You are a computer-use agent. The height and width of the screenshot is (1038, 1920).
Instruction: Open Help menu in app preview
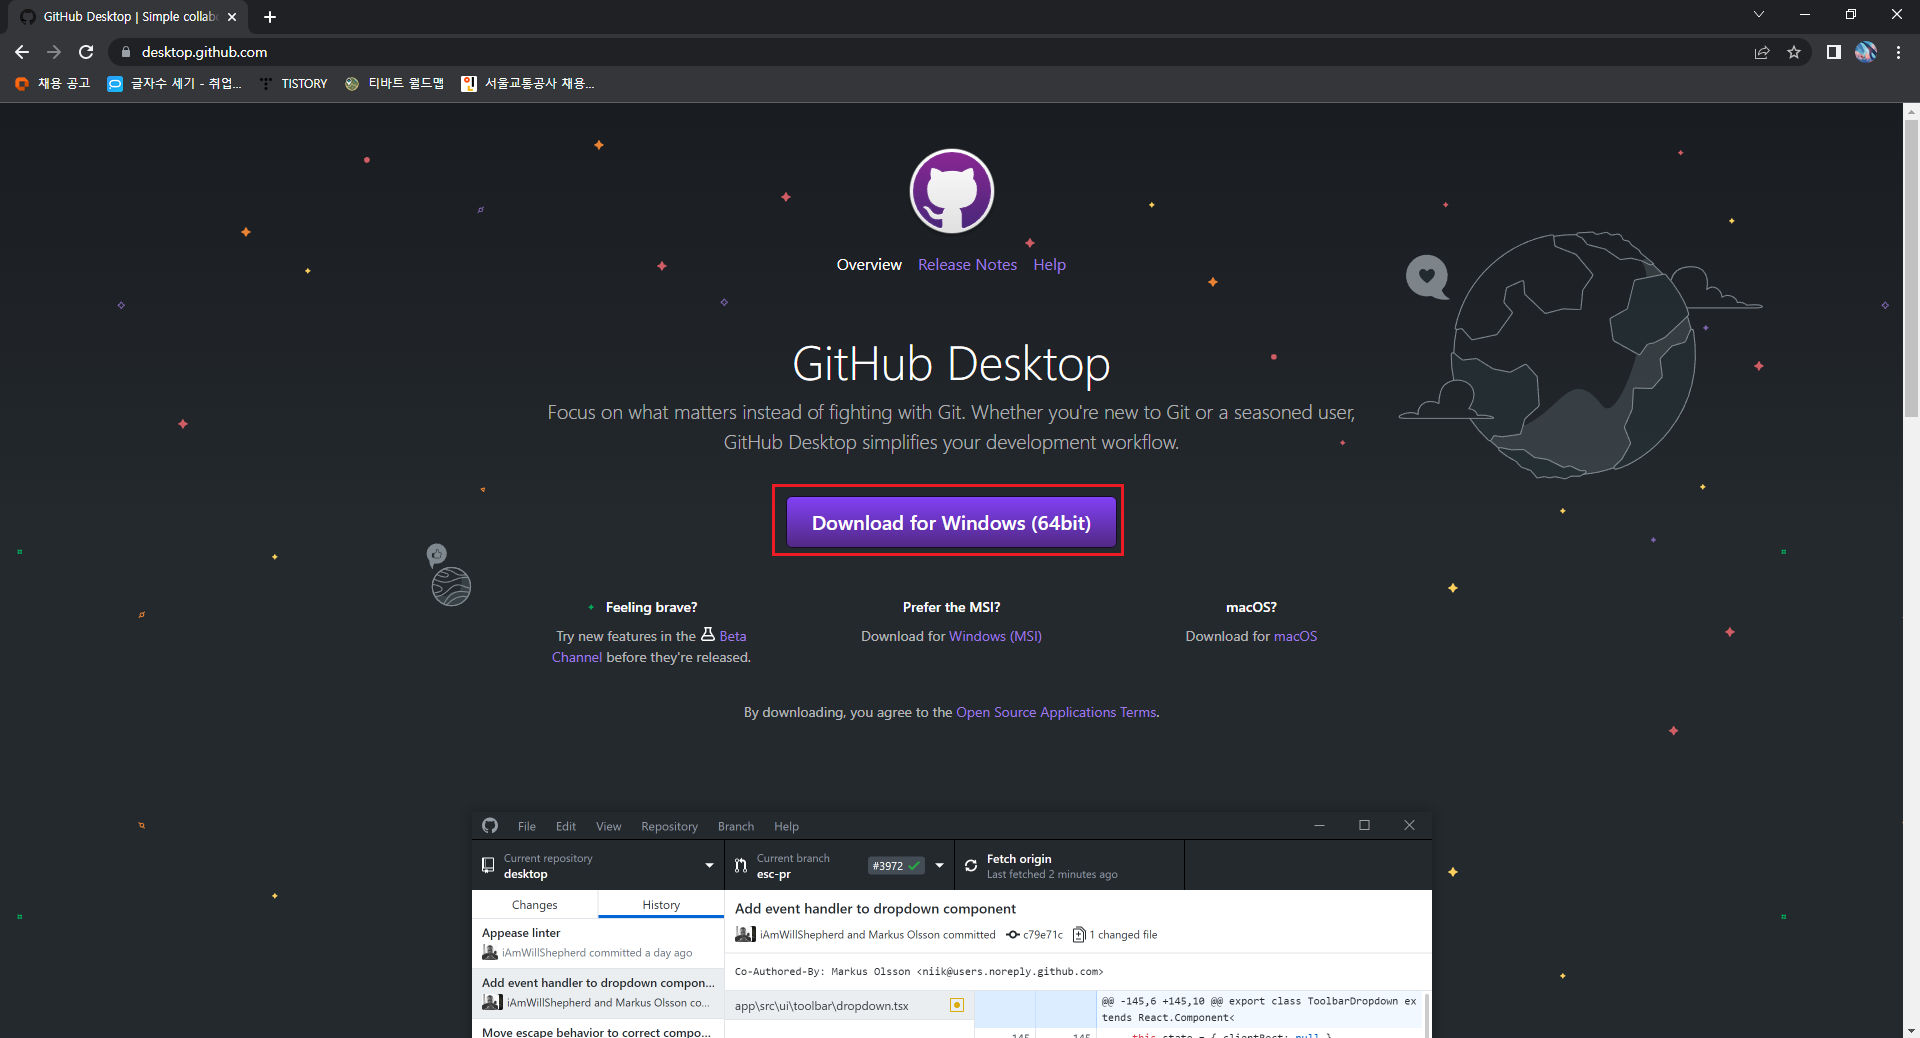pyautogui.click(x=786, y=827)
